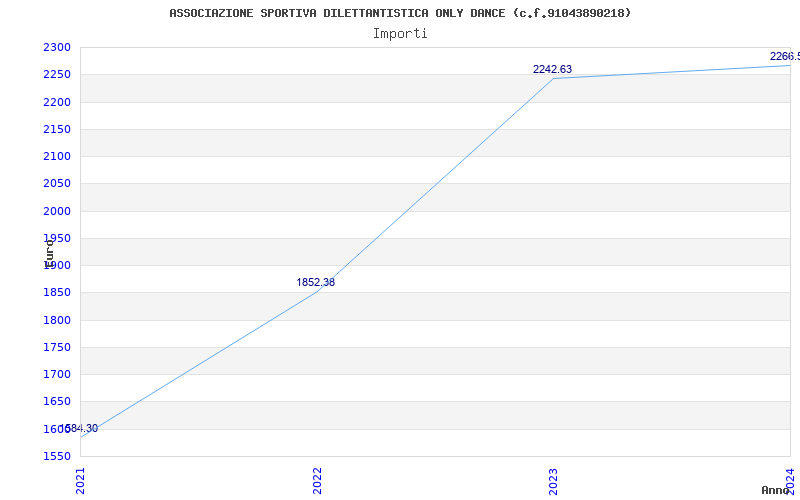Click the 2300 y-axis tick label
Image resolution: width=800 pixels, height=500 pixels.
tap(57, 47)
